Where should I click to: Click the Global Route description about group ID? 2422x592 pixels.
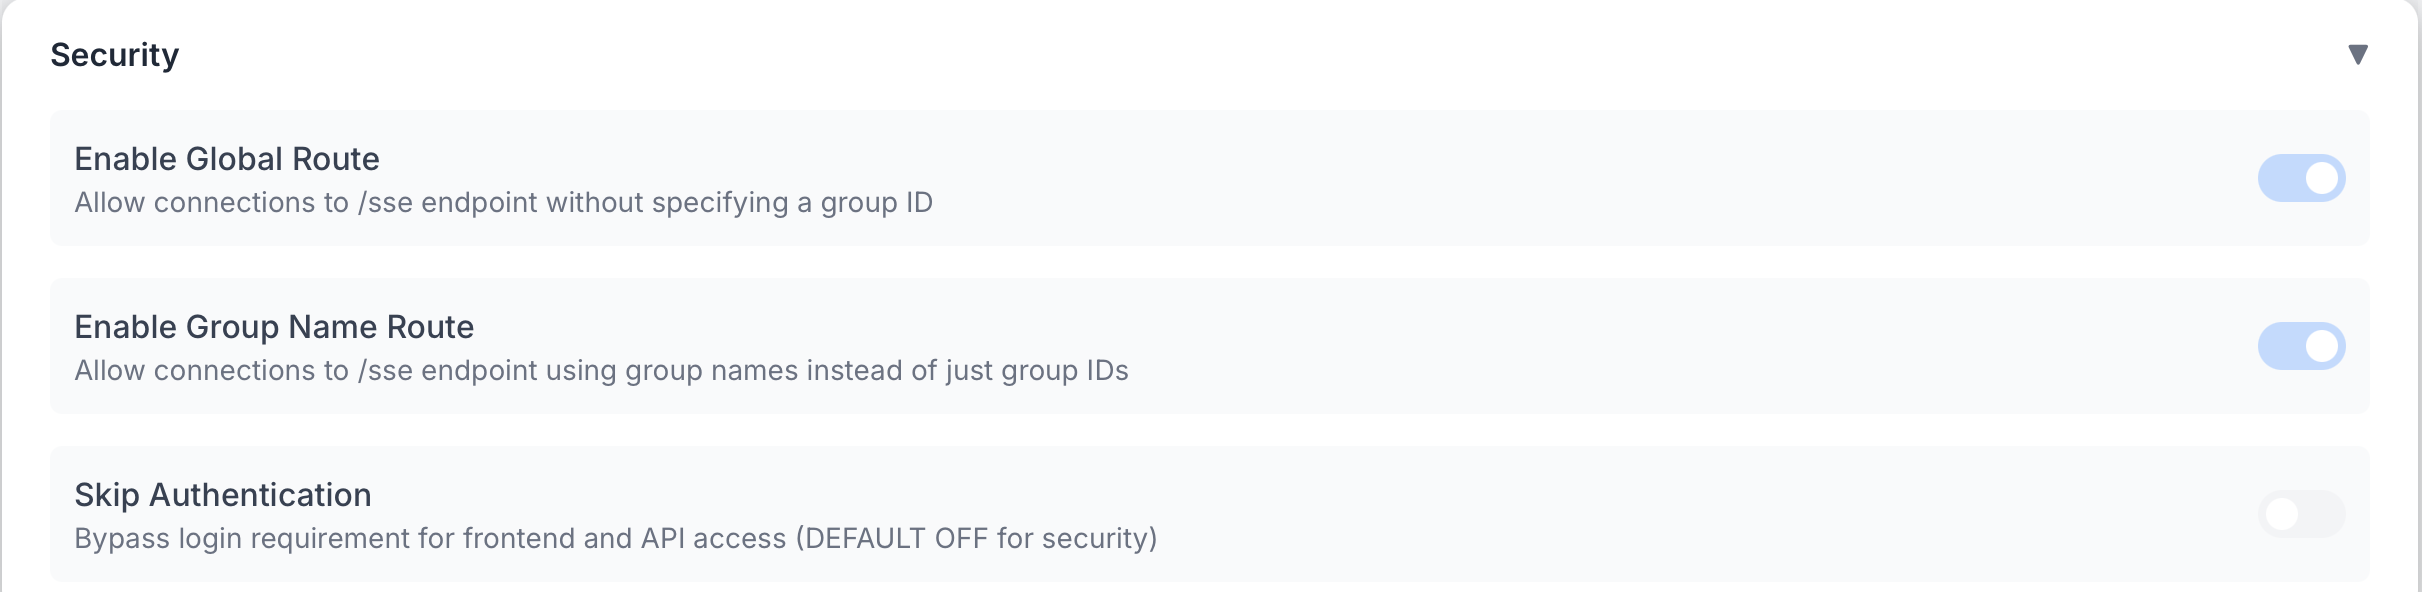coord(503,203)
